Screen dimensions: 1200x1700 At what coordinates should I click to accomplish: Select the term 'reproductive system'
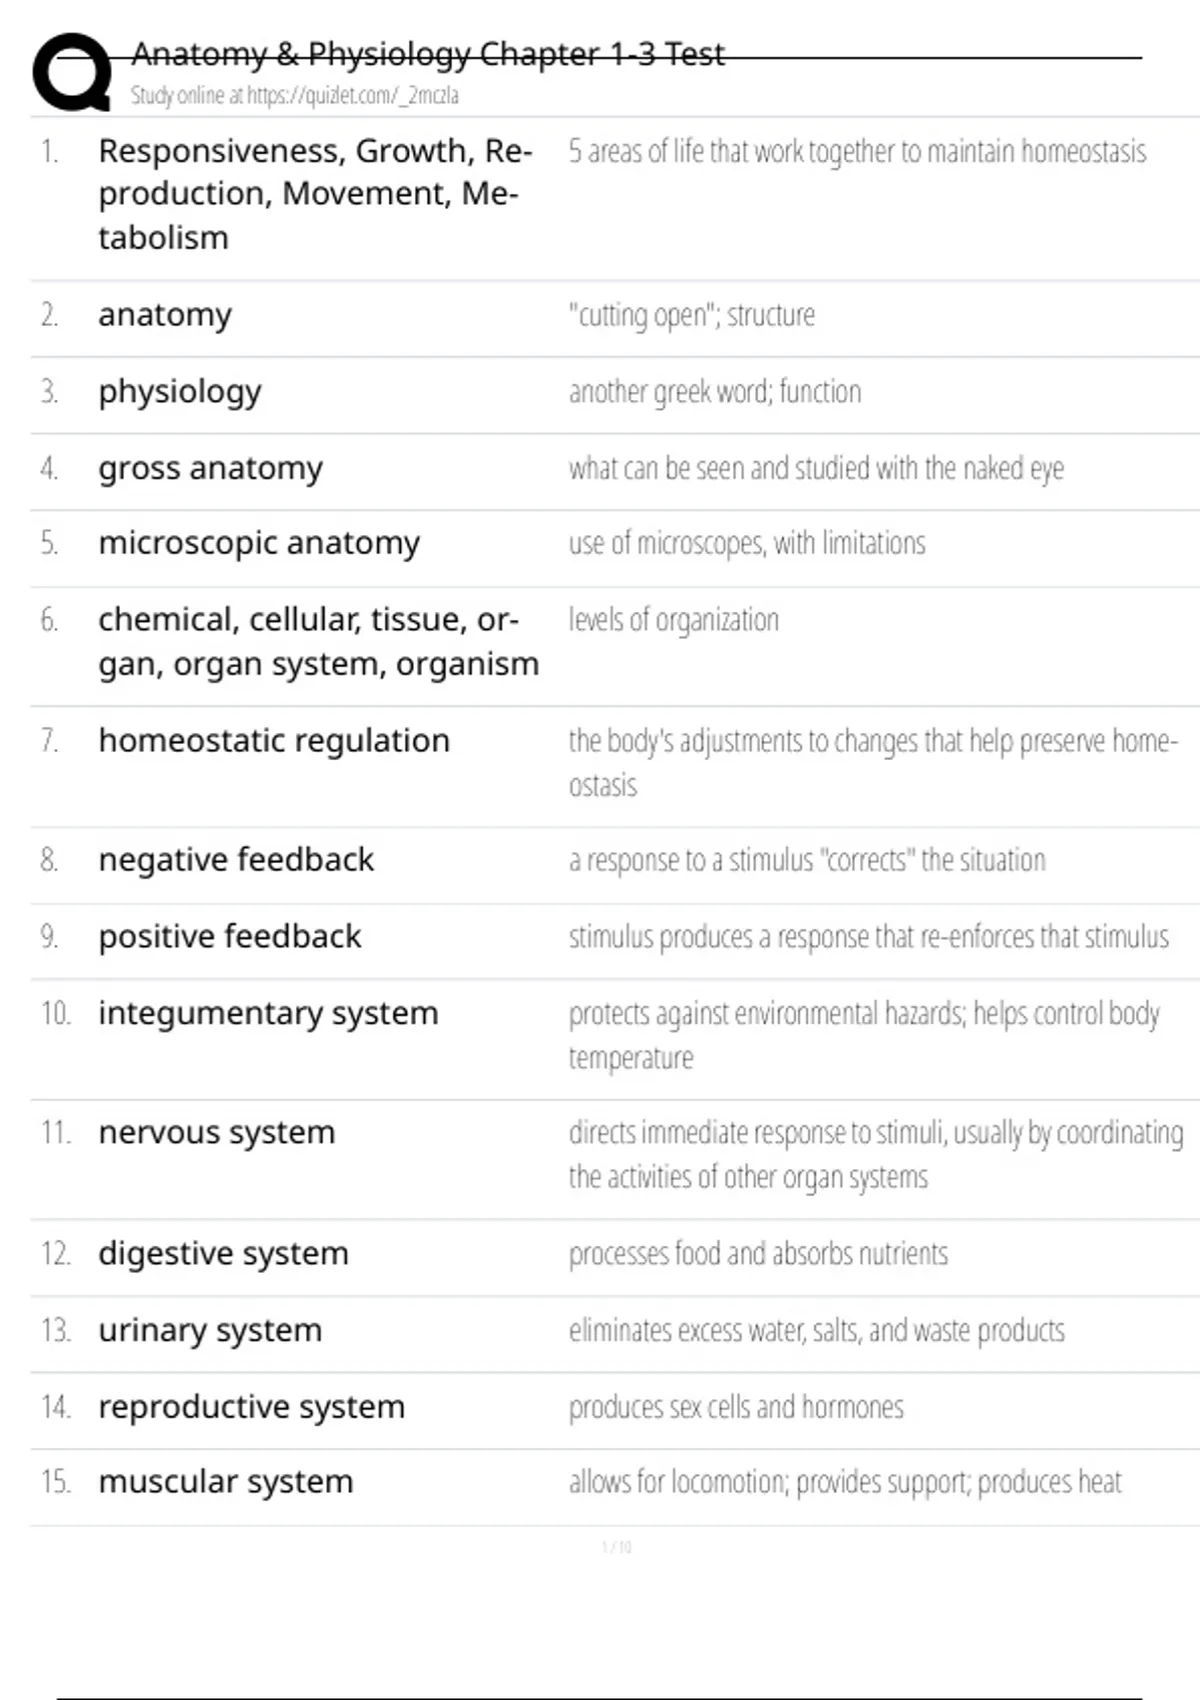click(251, 1407)
